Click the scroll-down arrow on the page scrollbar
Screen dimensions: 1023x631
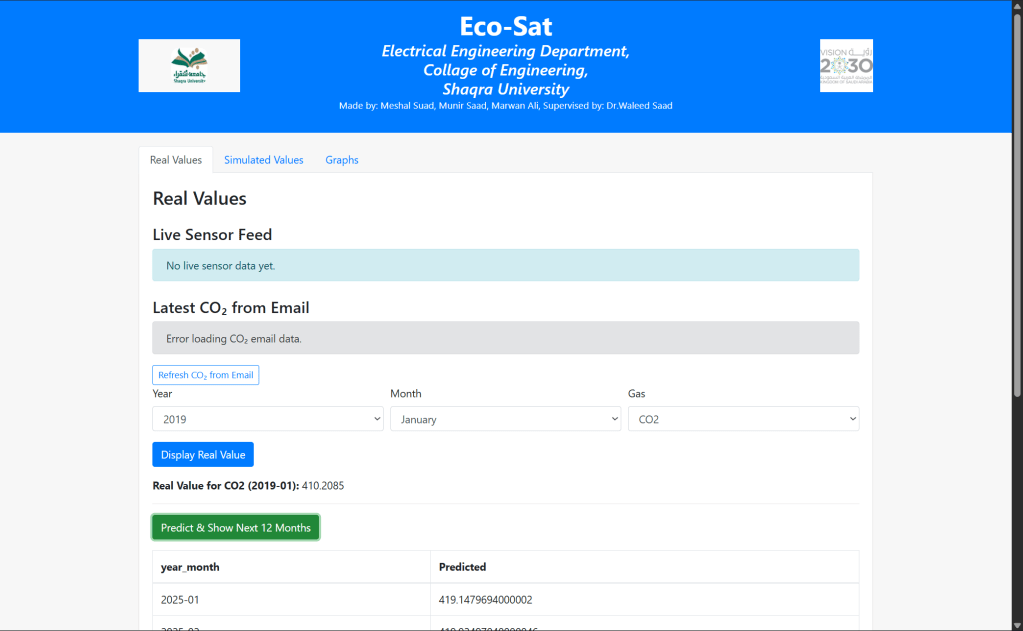pos(1016,623)
